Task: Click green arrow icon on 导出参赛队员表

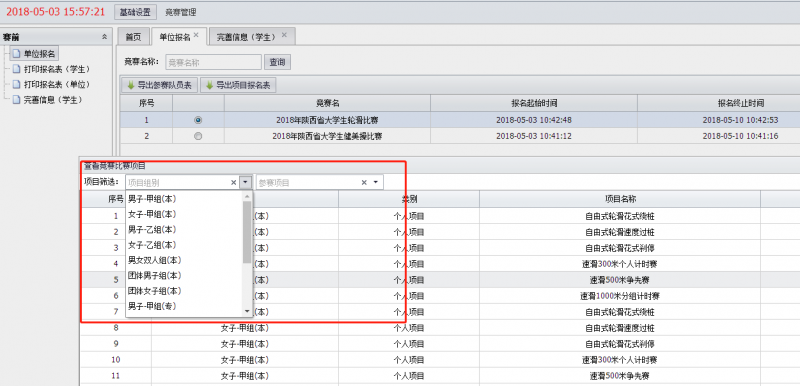Action: pyautogui.click(x=131, y=85)
